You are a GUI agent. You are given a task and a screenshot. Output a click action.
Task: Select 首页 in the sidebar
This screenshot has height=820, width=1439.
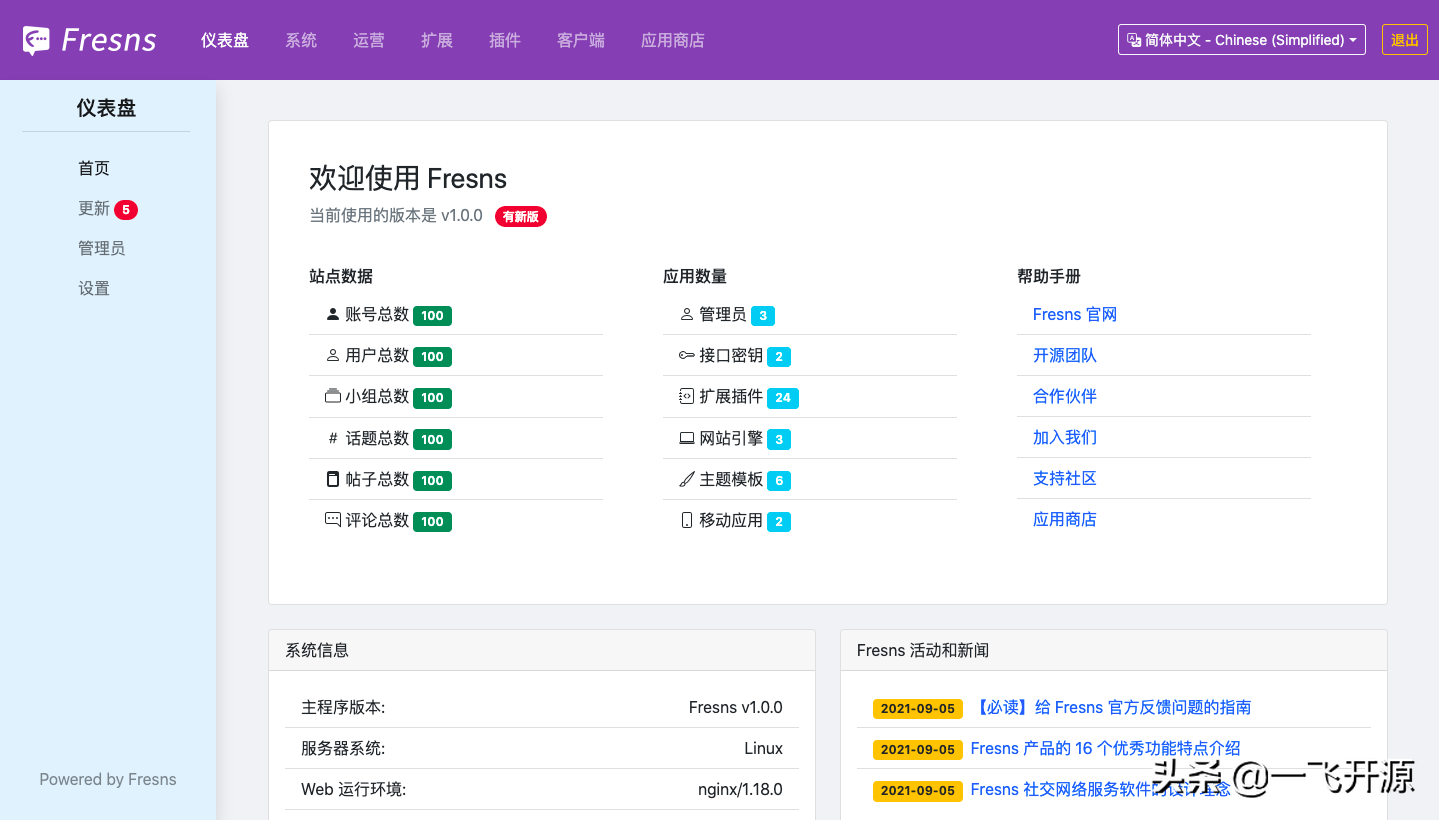coord(94,168)
